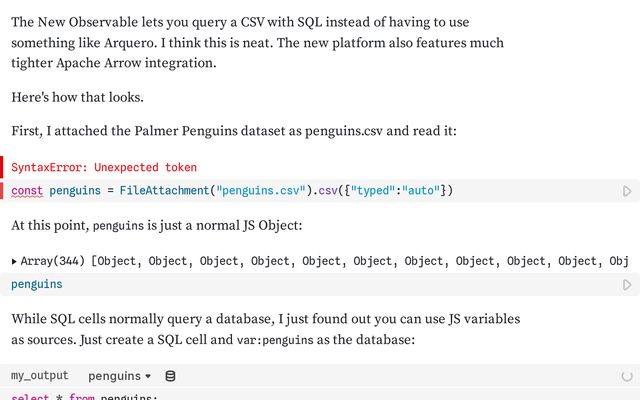640x400 pixels.
Task: Click the FileAttachment function name
Action: coord(164,191)
